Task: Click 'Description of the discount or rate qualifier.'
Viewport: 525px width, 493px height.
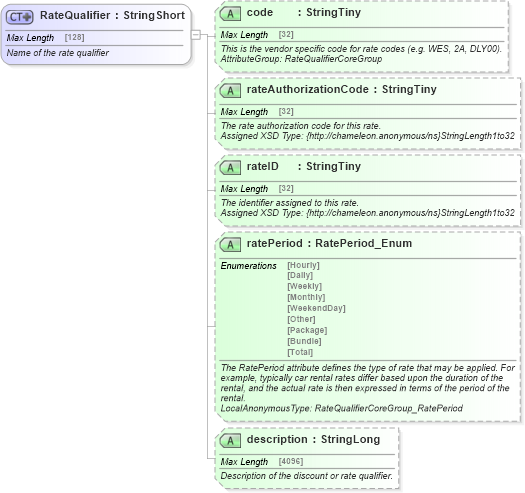Action: click(307, 476)
